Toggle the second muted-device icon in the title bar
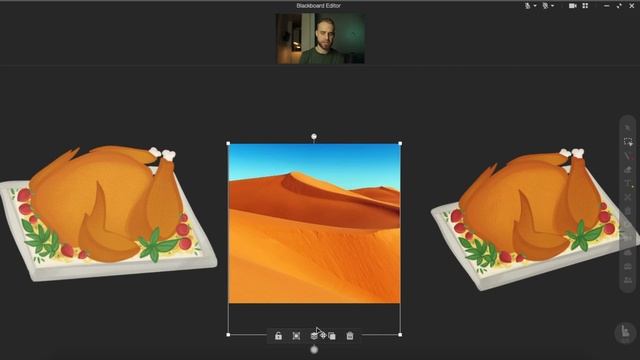Viewport: 640px width, 360px height. coord(545,6)
